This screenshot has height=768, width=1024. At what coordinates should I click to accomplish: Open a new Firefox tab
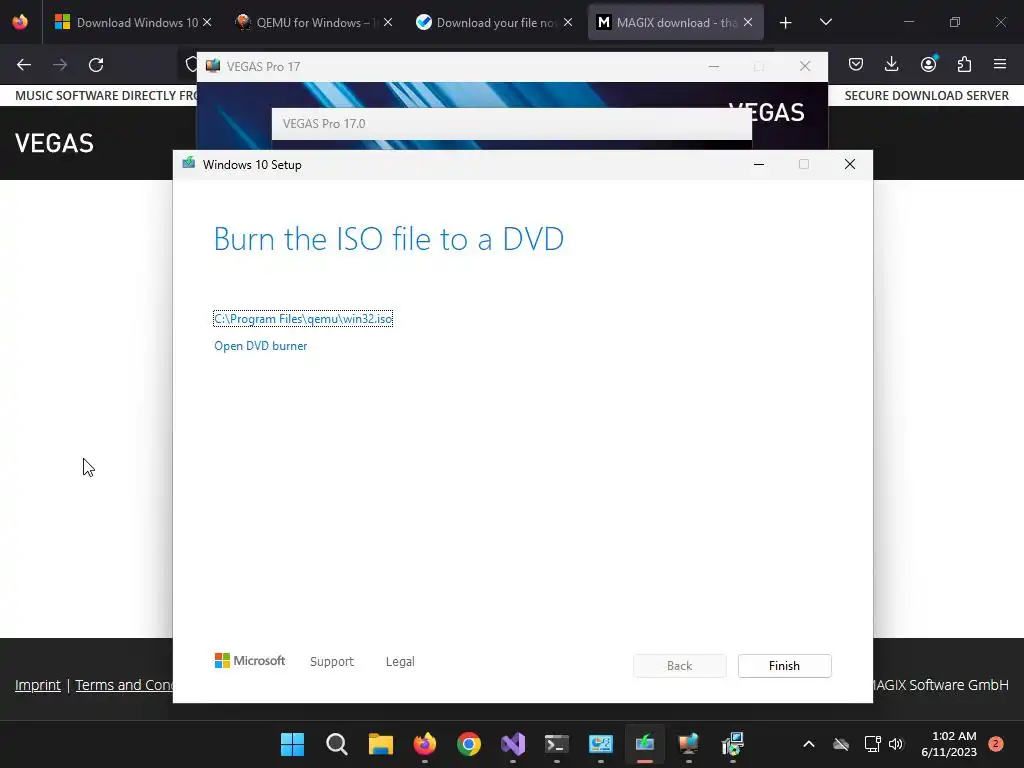786,23
